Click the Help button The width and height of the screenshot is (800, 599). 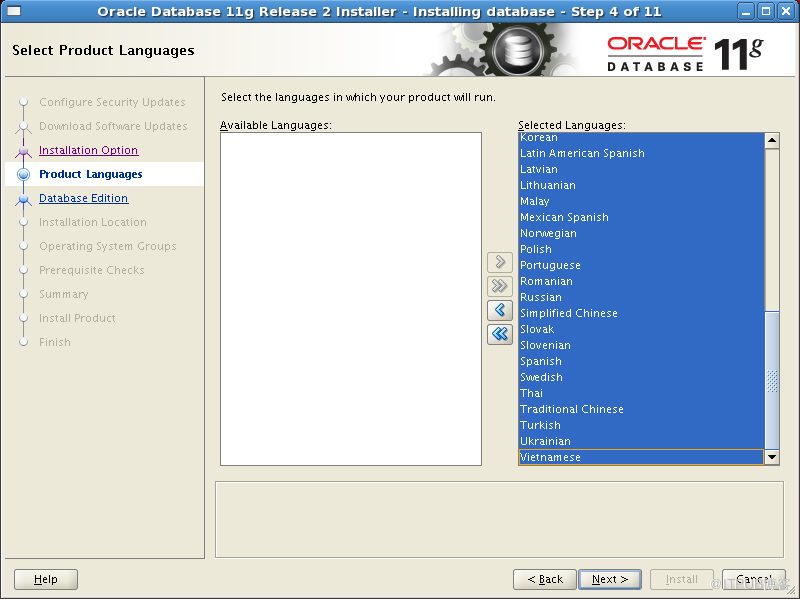[x=46, y=579]
